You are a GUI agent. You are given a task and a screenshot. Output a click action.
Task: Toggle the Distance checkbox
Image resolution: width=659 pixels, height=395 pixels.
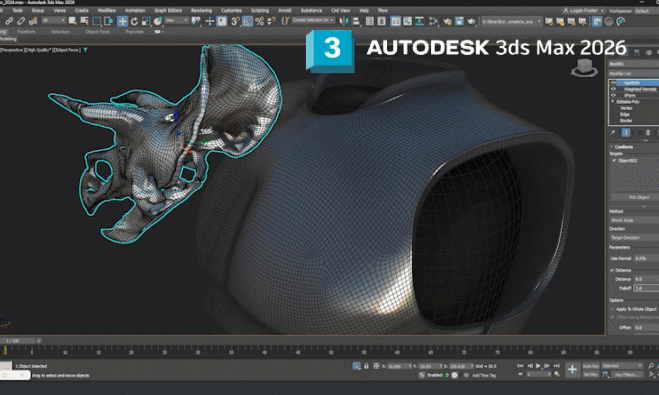click(612, 270)
